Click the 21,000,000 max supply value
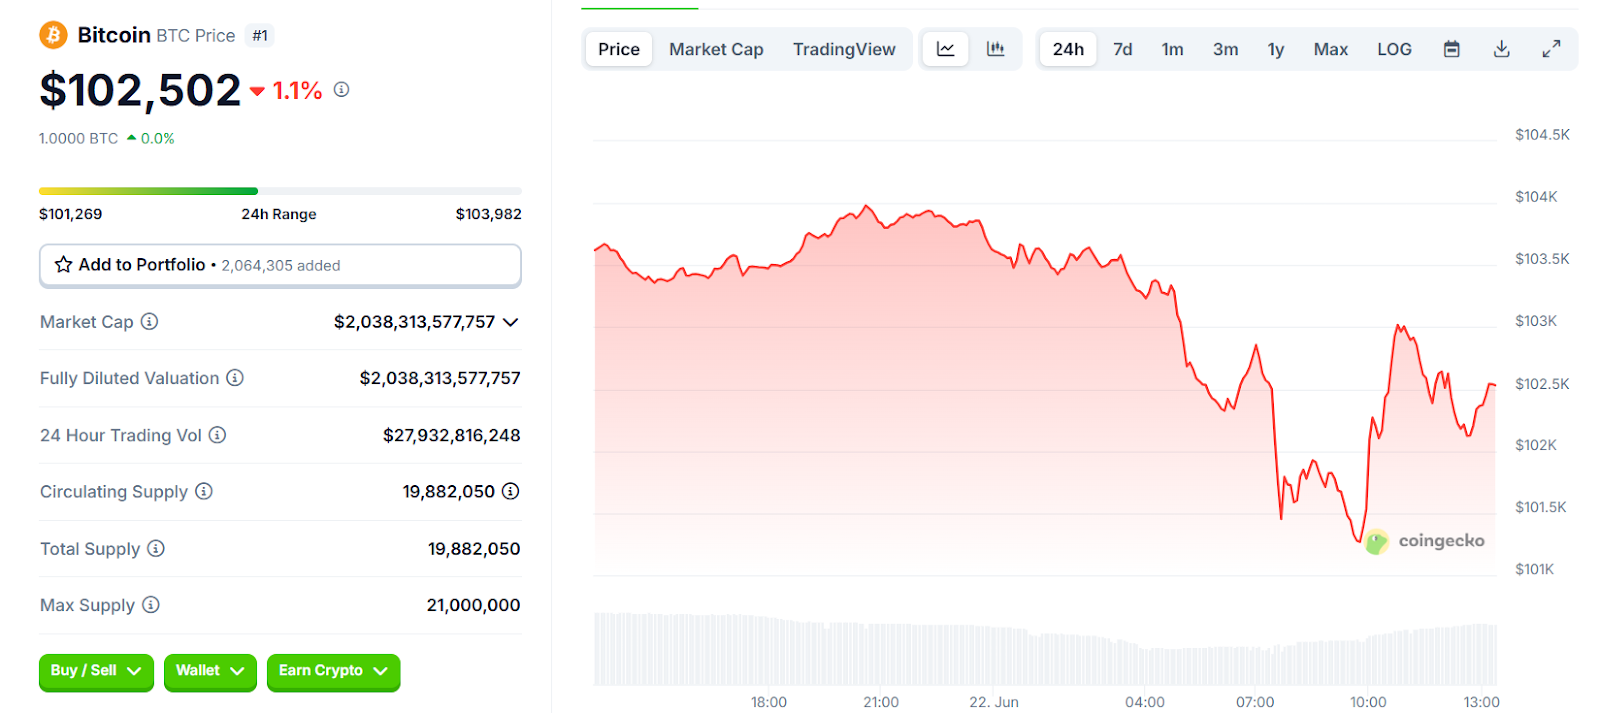The image size is (1600, 713). pos(473,605)
